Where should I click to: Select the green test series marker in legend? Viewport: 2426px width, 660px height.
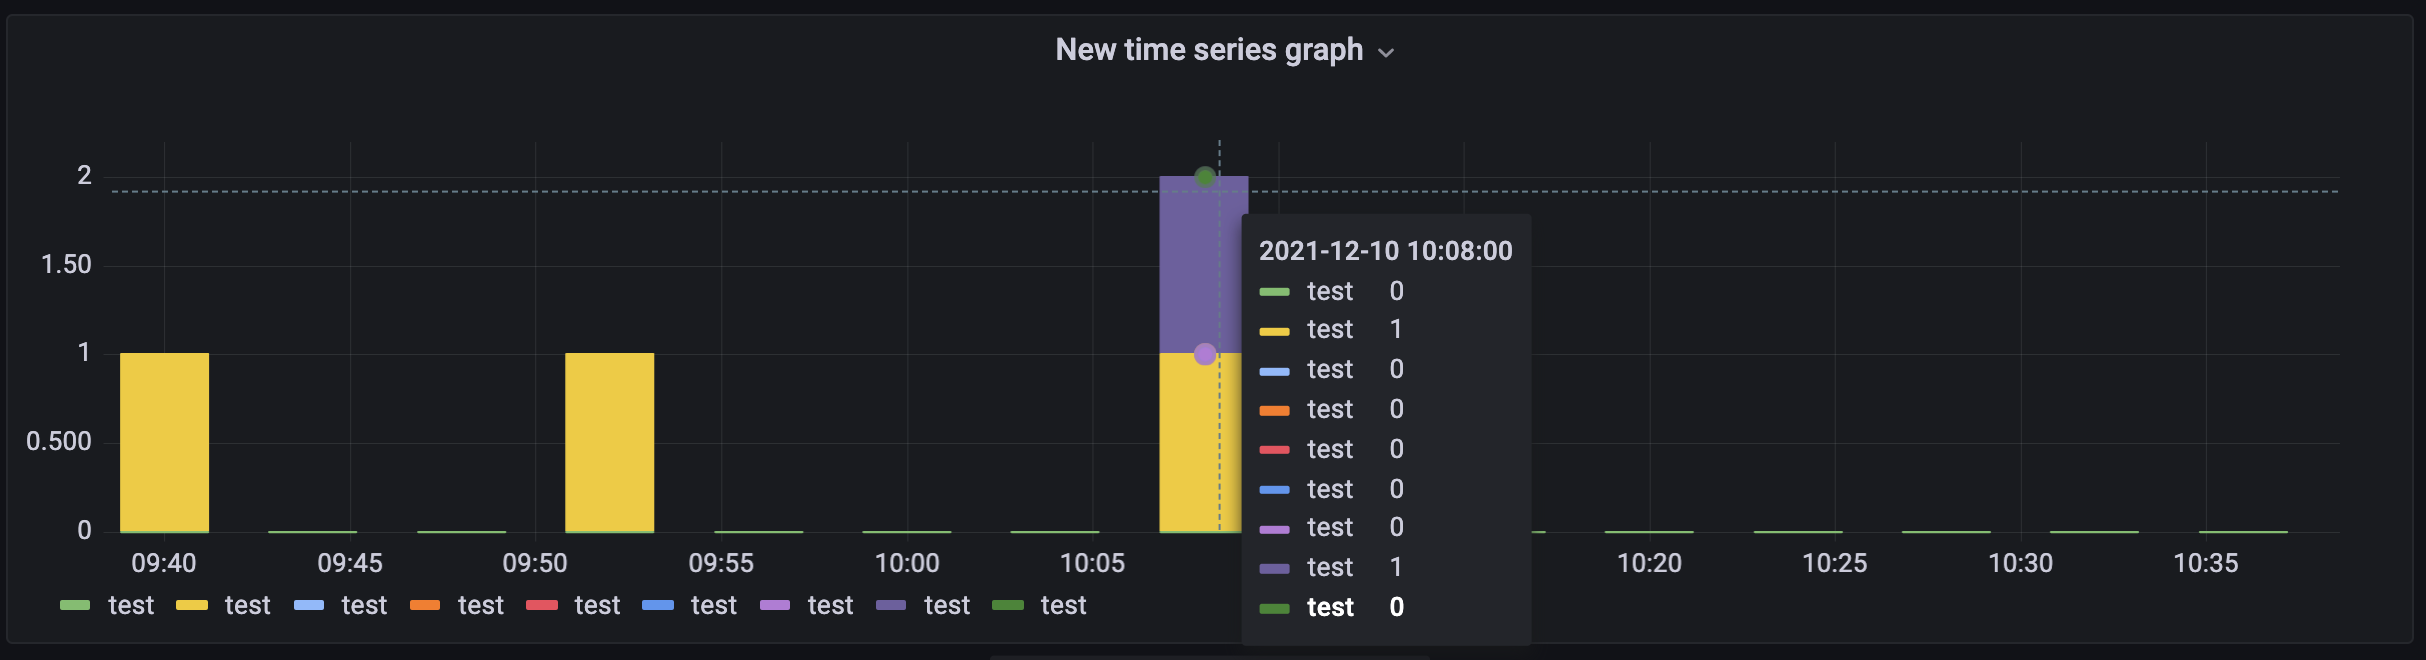click(76, 605)
